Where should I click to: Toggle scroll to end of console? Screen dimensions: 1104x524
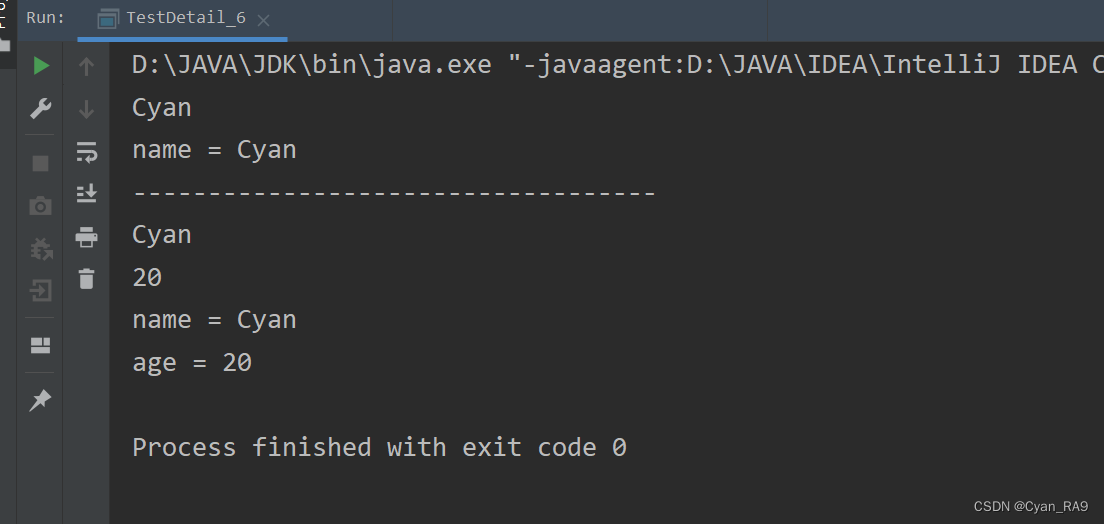tap(87, 194)
